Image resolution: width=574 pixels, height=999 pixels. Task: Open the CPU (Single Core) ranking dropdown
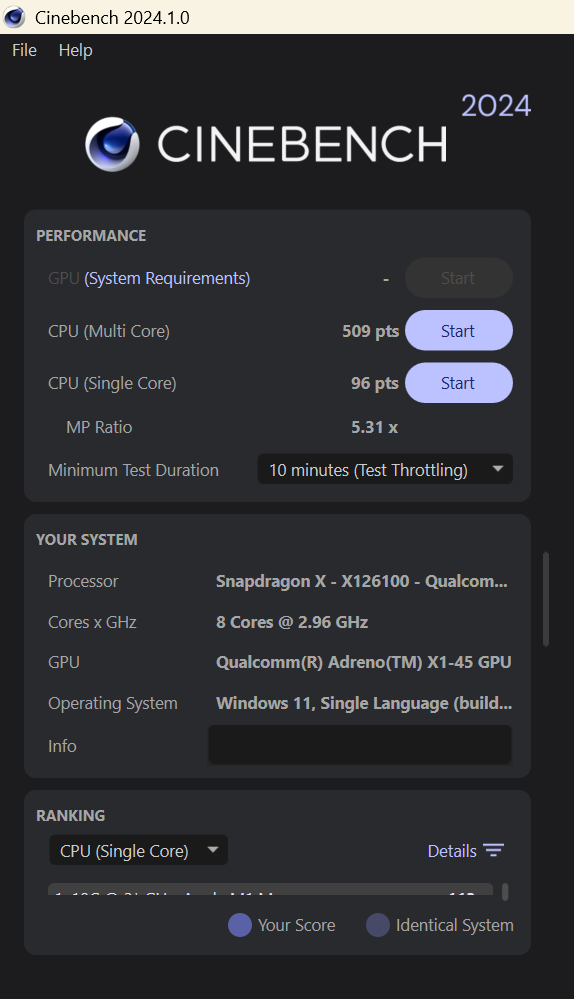click(x=139, y=851)
